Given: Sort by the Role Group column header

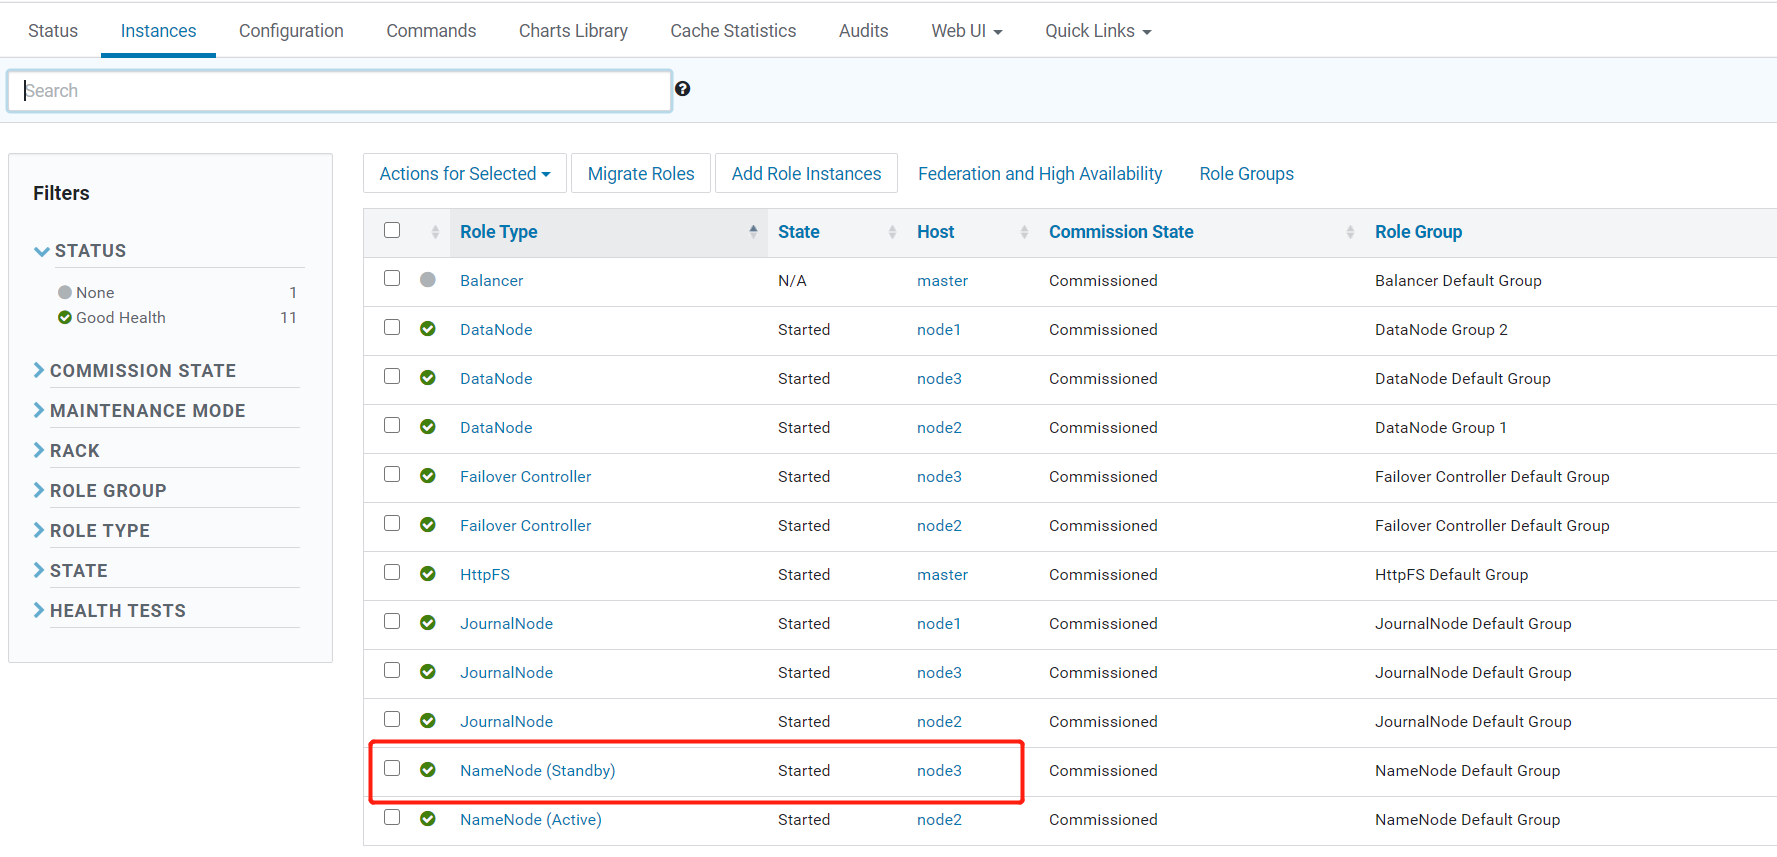Looking at the screenshot, I should 1418,232.
